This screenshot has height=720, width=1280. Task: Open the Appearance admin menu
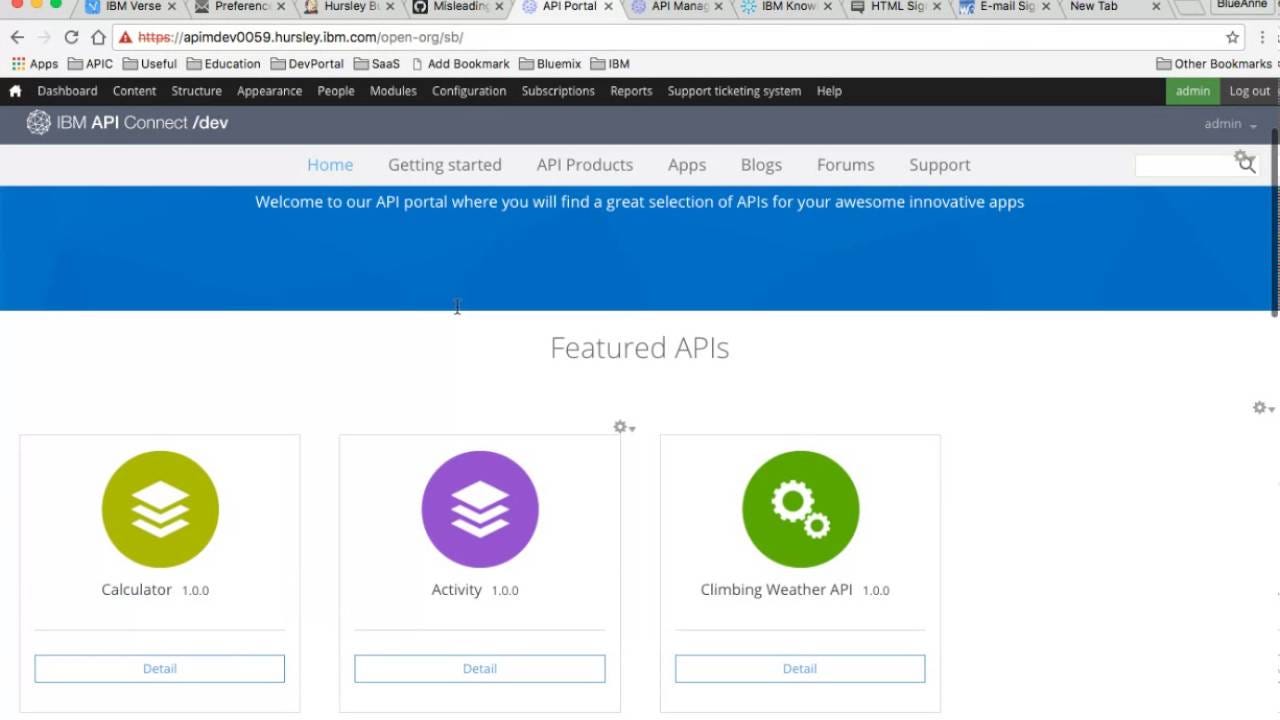coord(269,91)
